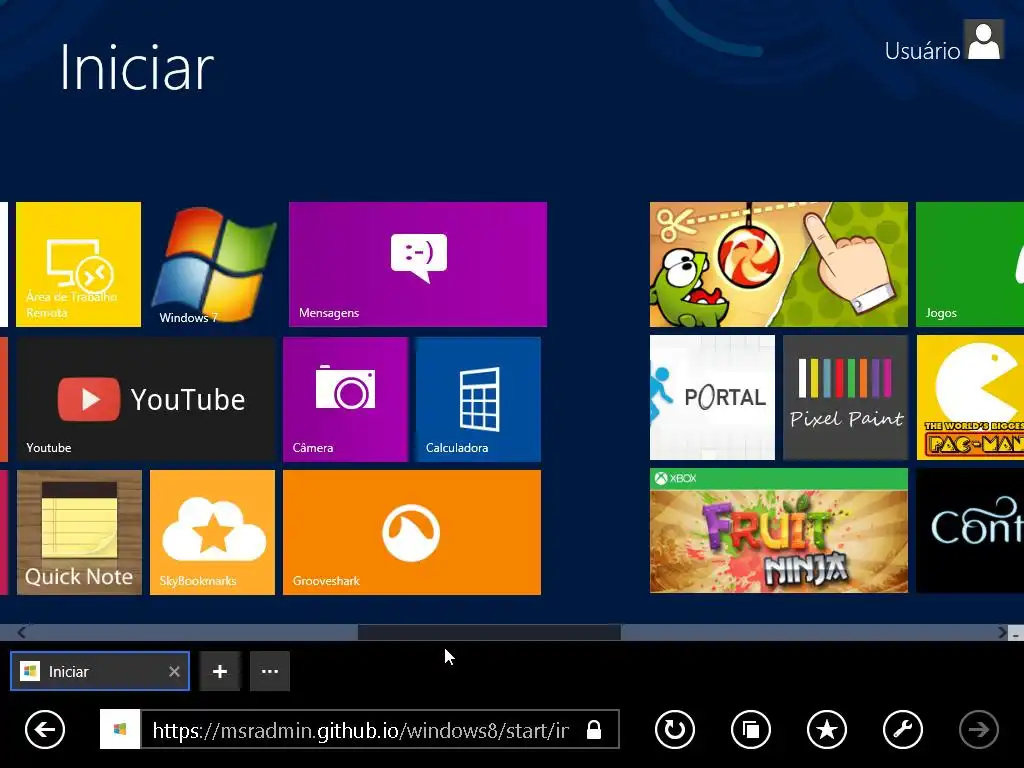Open the Windows 7 tile
Screen dimensions: 1024x768
pyautogui.click(x=213, y=264)
